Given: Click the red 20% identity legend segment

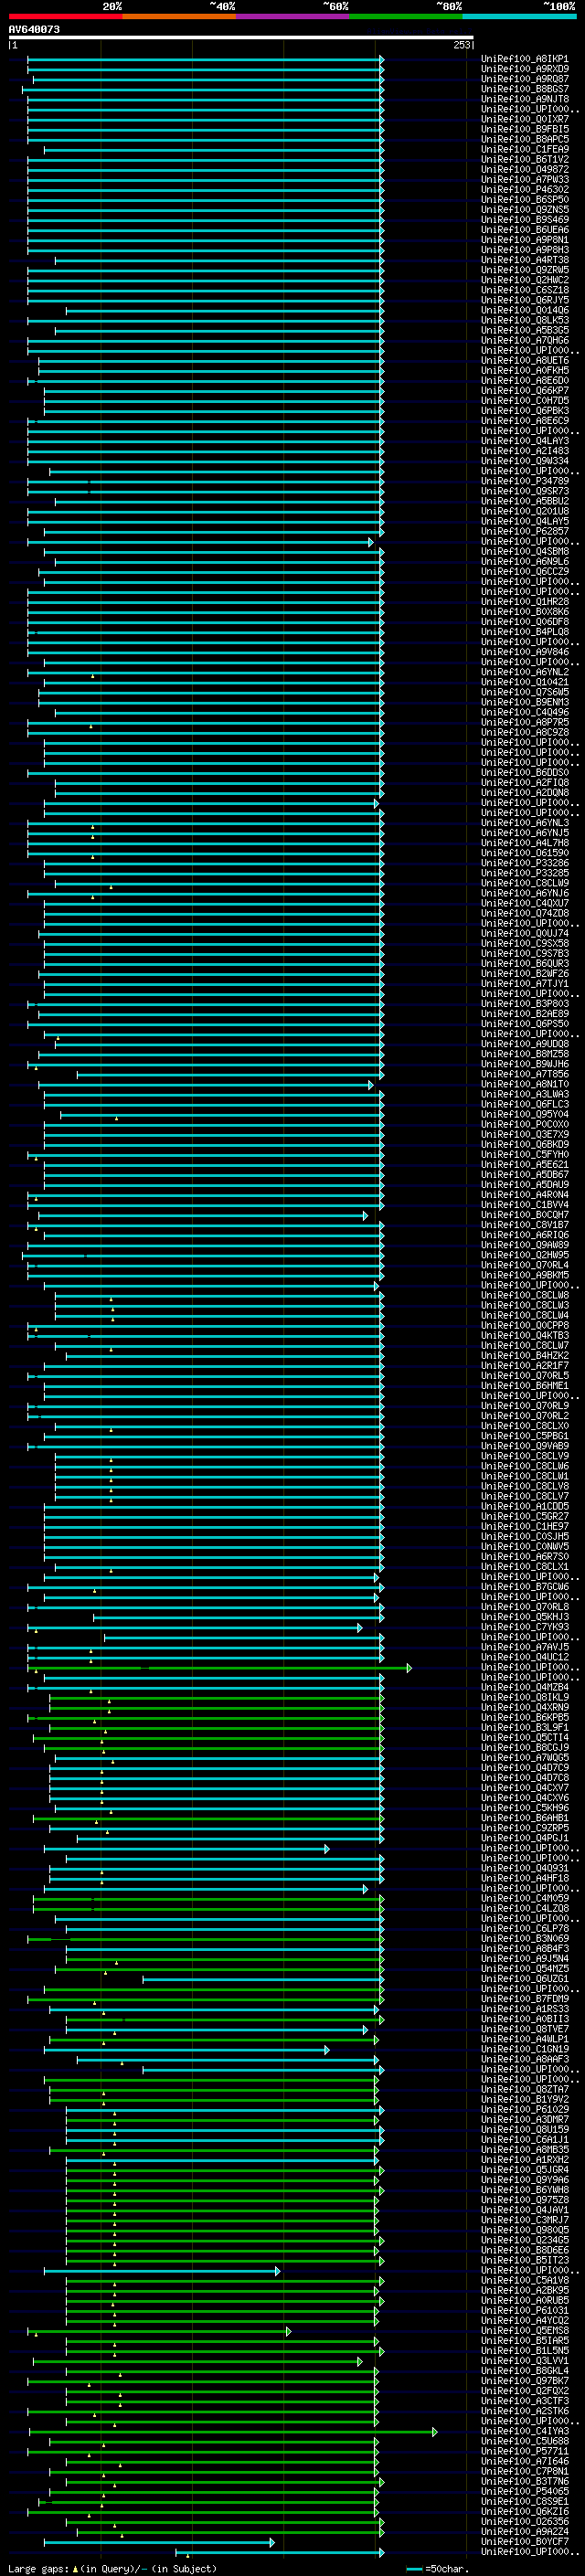Looking at the screenshot, I should pos(65,16).
